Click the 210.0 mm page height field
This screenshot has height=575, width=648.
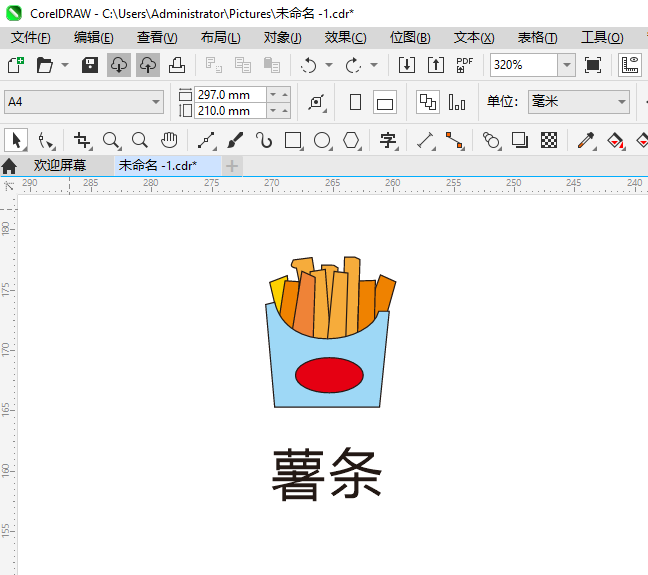pyautogui.click(x=230, y=111)
